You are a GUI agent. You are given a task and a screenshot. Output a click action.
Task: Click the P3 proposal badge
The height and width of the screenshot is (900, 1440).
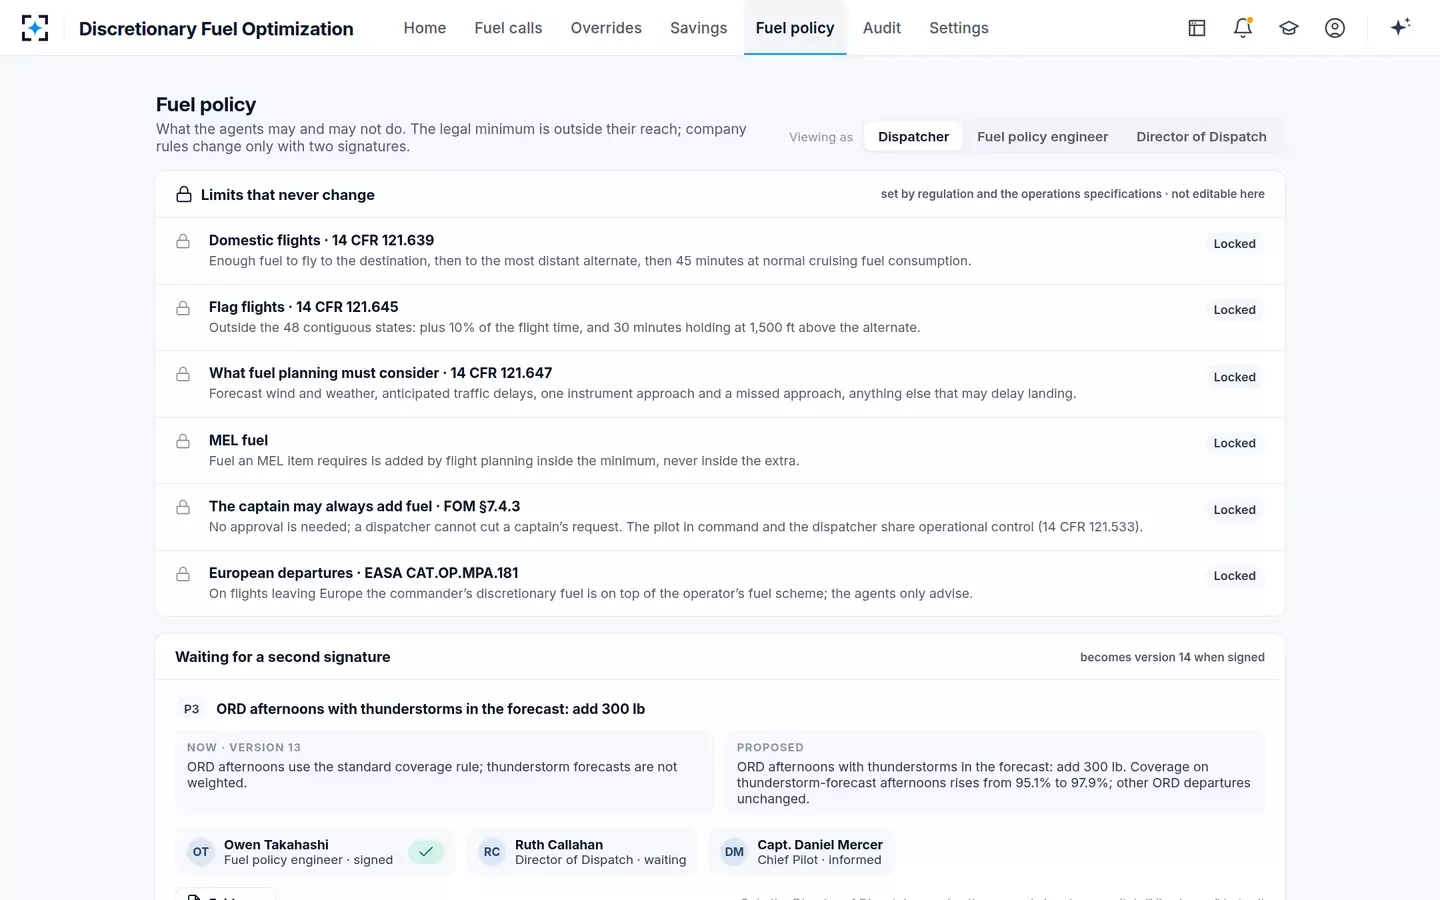pos(191,709)
